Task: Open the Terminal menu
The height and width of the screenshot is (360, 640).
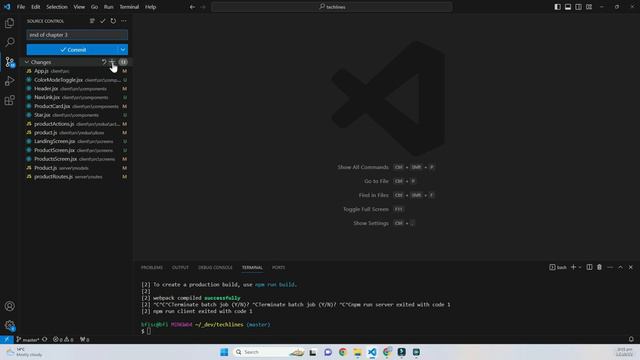Action: pos(129,7)
